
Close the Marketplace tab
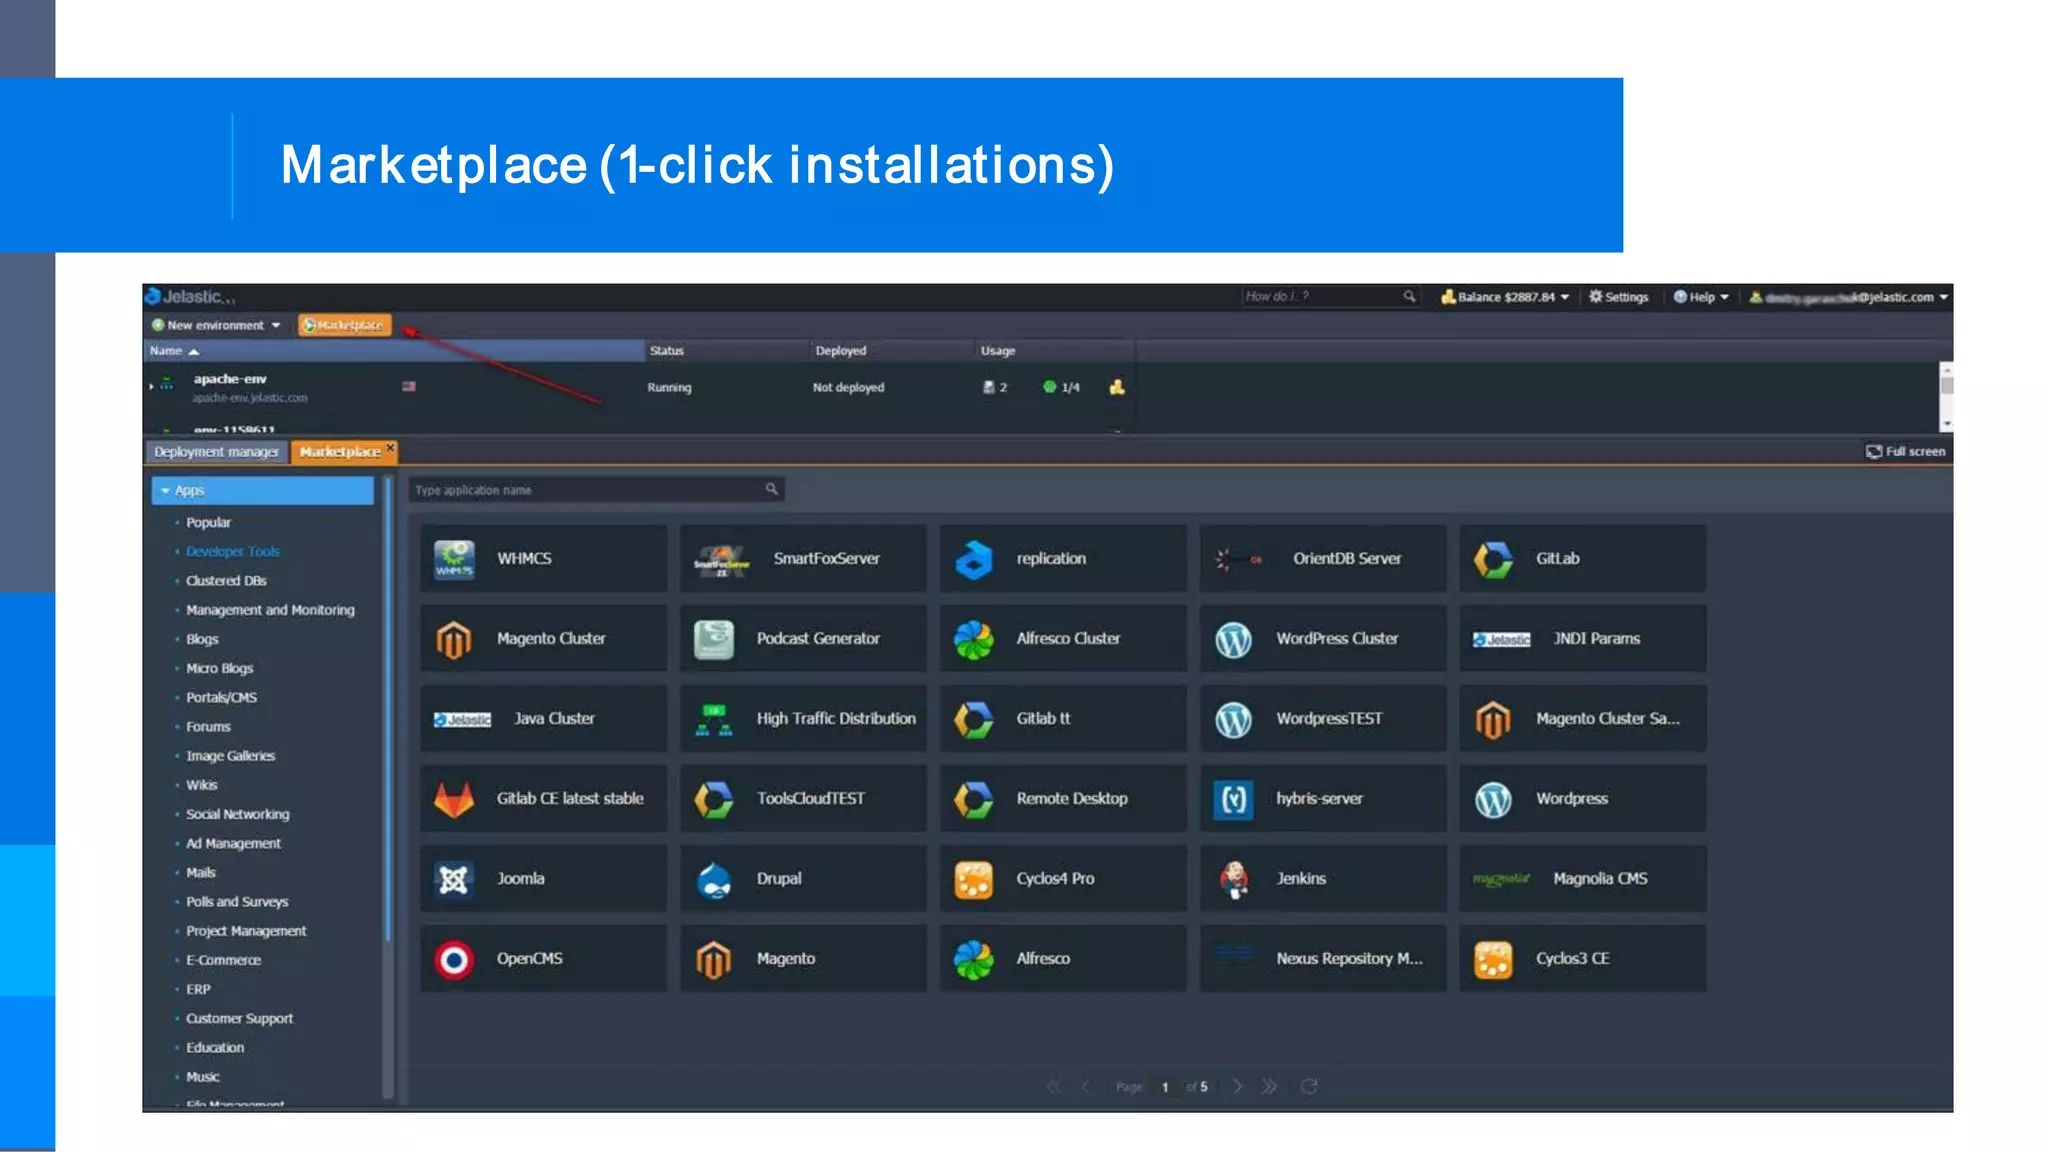click(391, 447)
